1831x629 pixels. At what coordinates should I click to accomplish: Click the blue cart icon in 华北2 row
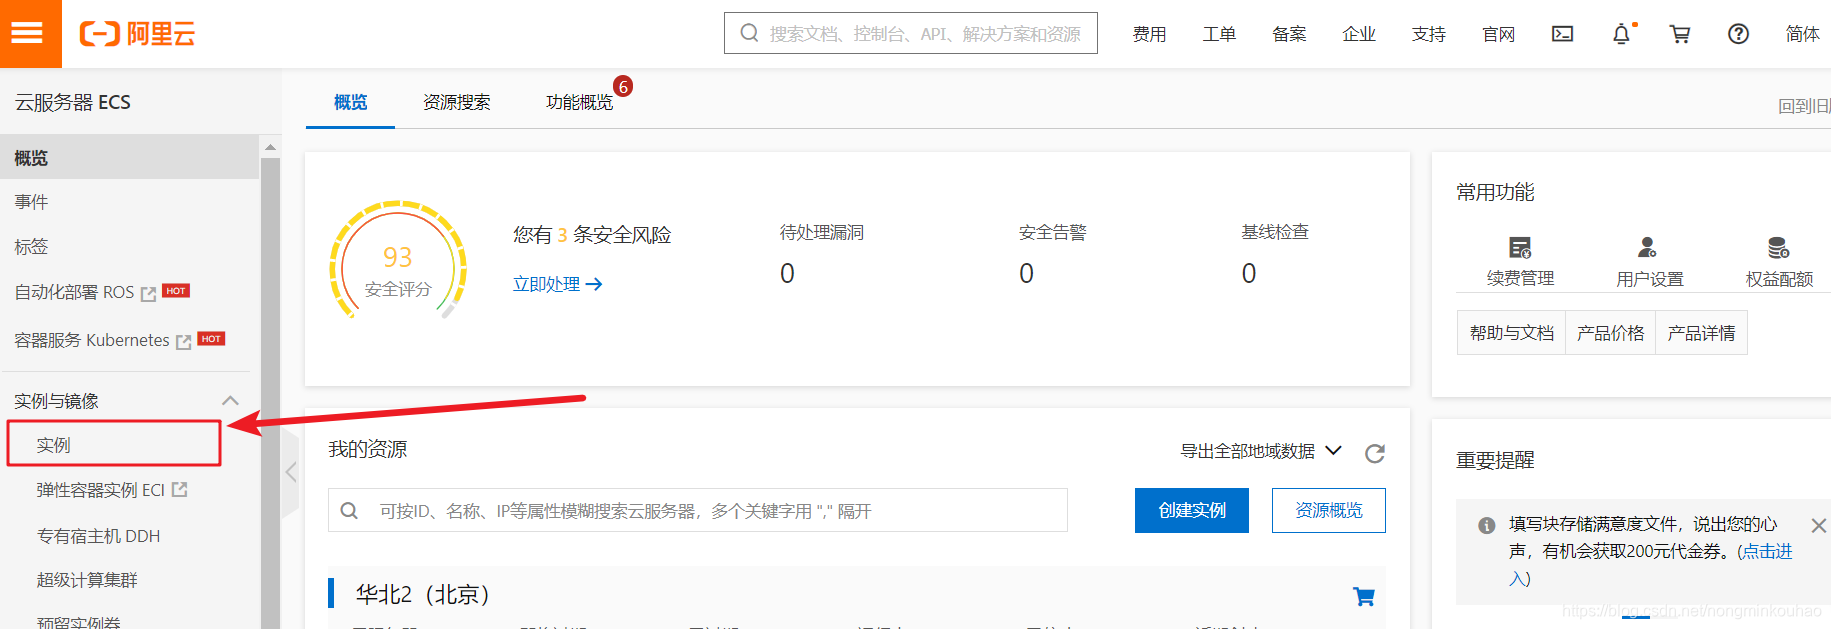(x=1363, y=596)
